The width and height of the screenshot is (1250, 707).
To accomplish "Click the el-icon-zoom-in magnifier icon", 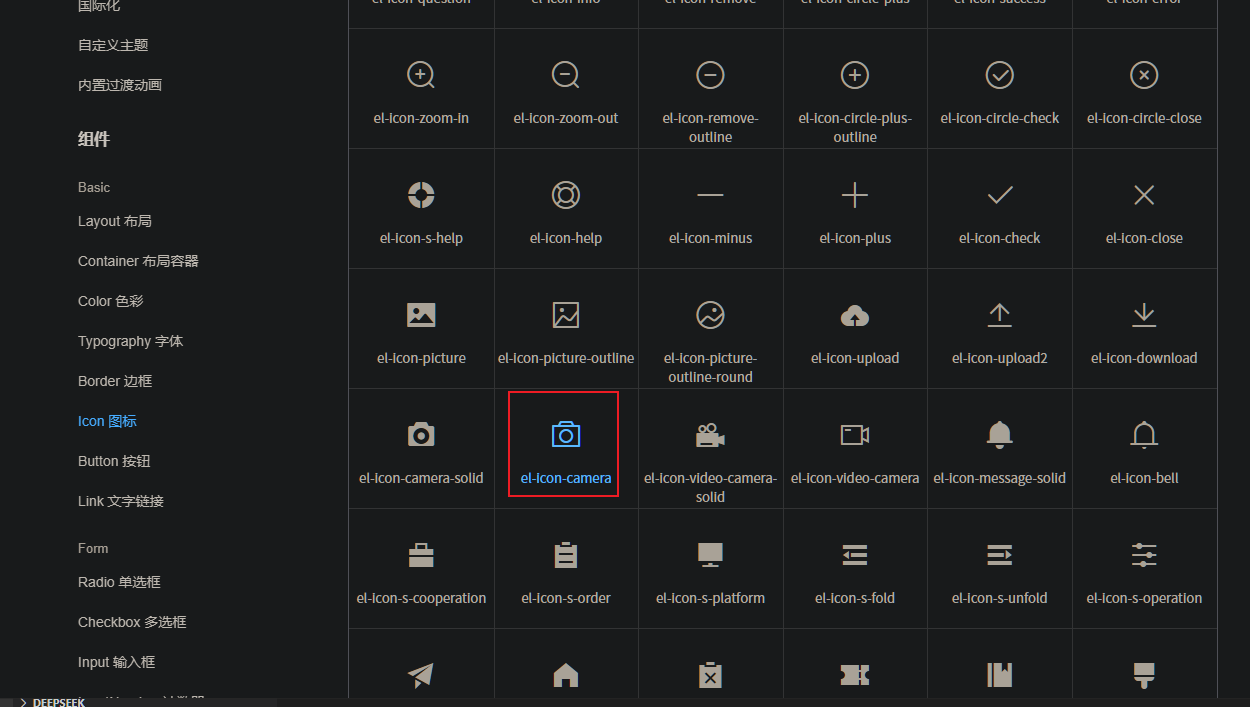I will pos(421,75).
